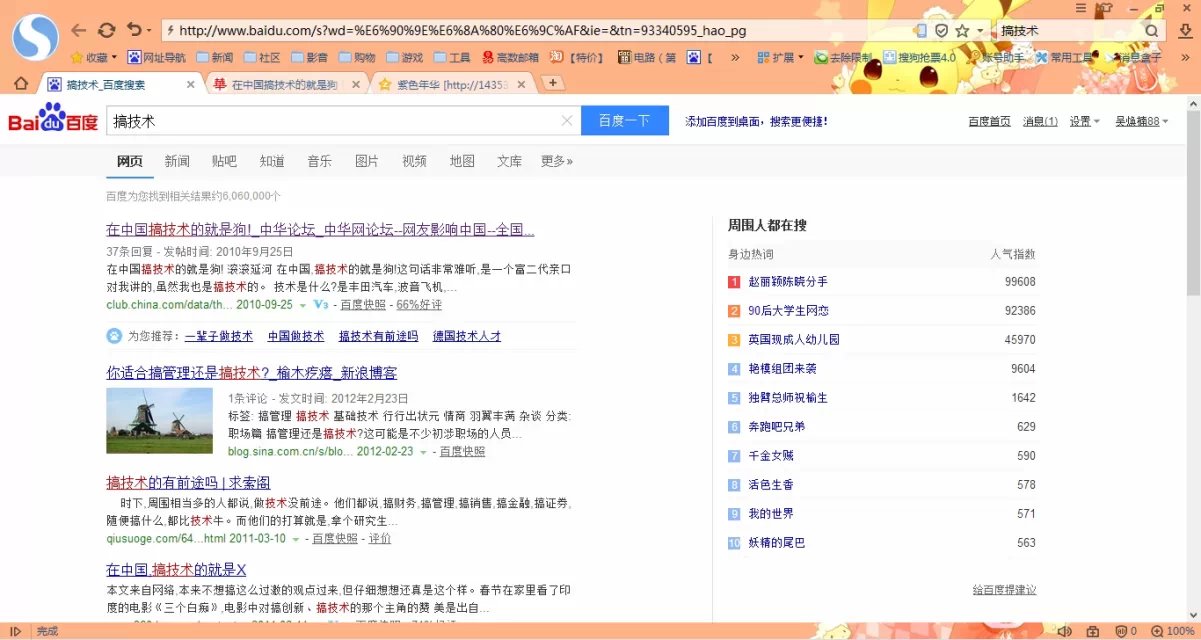Open a new tab with the plus button
This screenshot has width=1201, height=640.
tap(551, 83)
